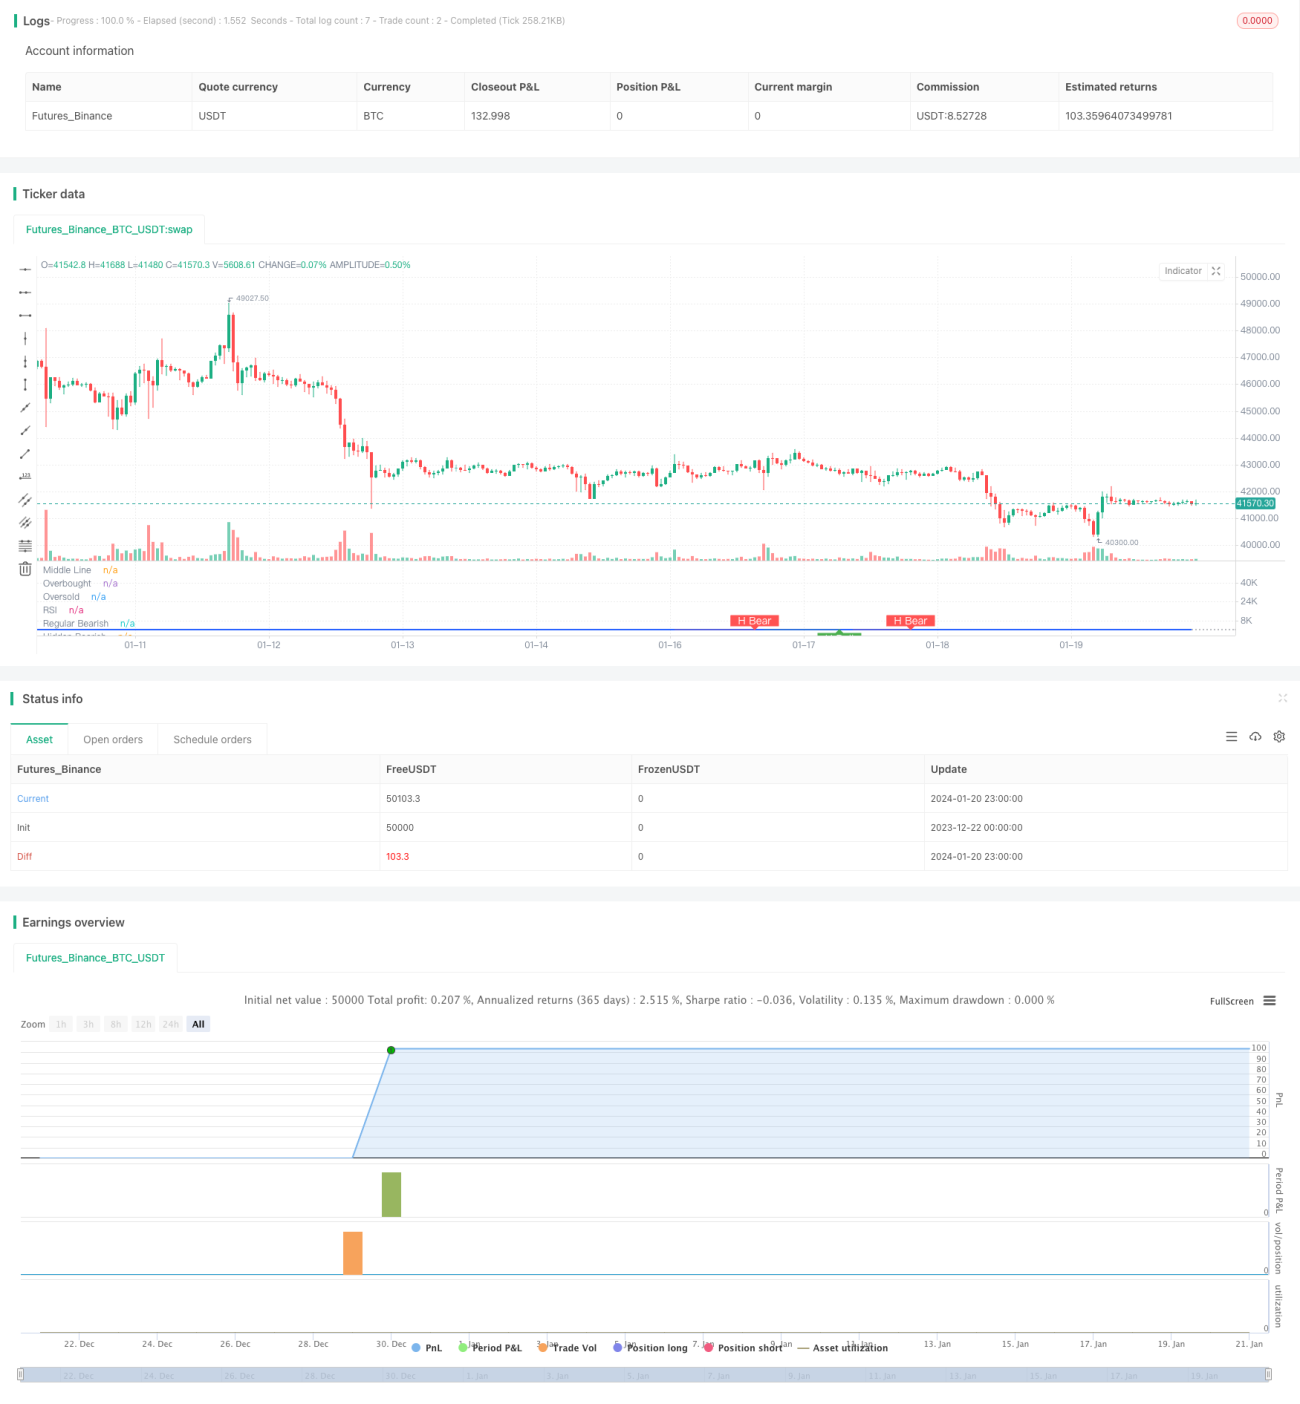
Task: Click the Oversold indicator label
Action: click(61, 596)
